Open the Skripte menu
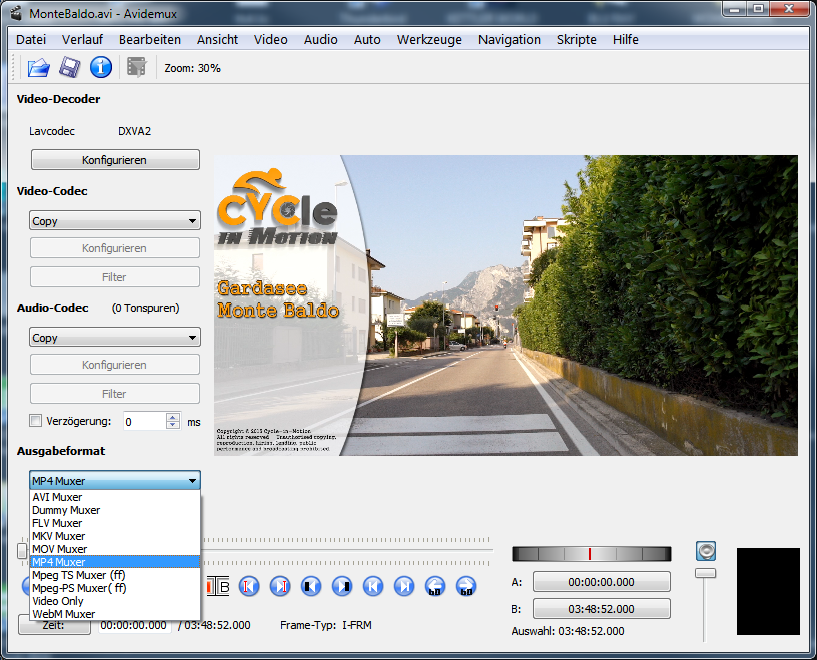This screenshot has height=660, width=817. coord(576,40)
